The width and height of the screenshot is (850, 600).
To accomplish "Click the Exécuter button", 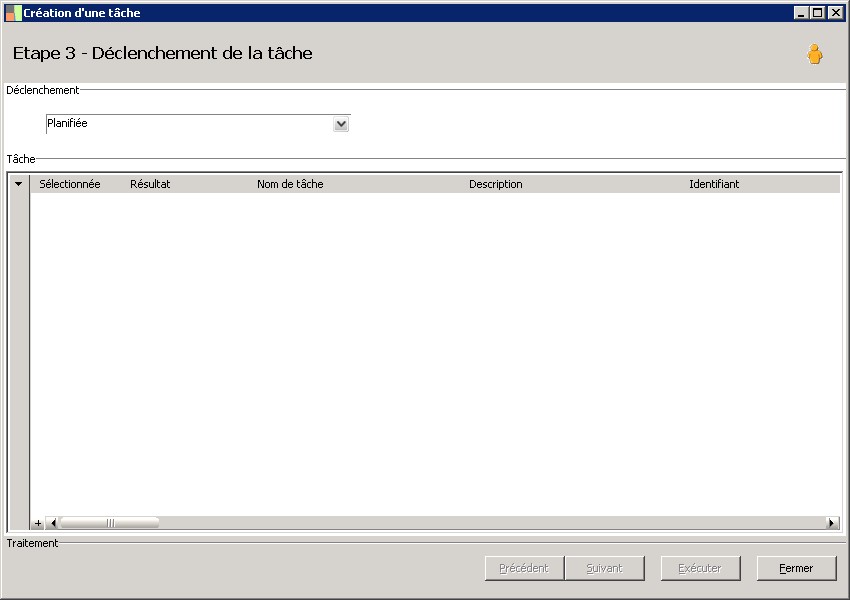I will pyautogui.click(x=700, y=568).
